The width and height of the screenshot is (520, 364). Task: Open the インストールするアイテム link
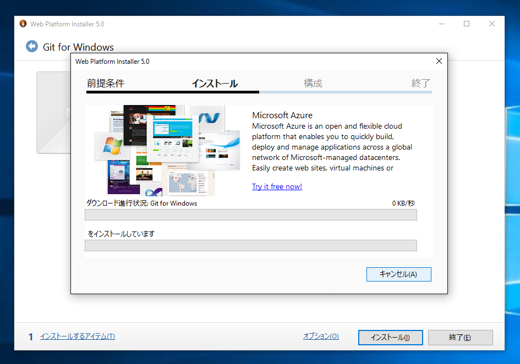coord(78,336)
